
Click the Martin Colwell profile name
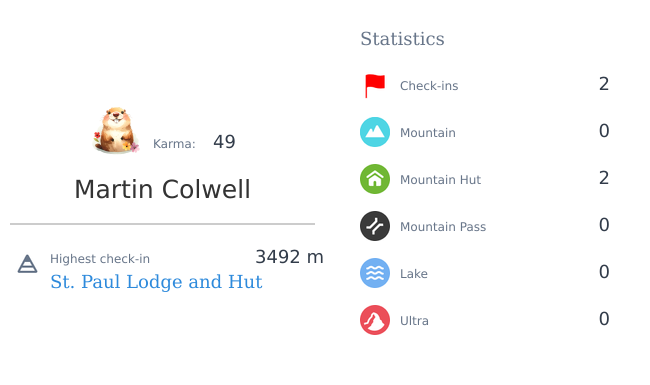click(162, 189)
